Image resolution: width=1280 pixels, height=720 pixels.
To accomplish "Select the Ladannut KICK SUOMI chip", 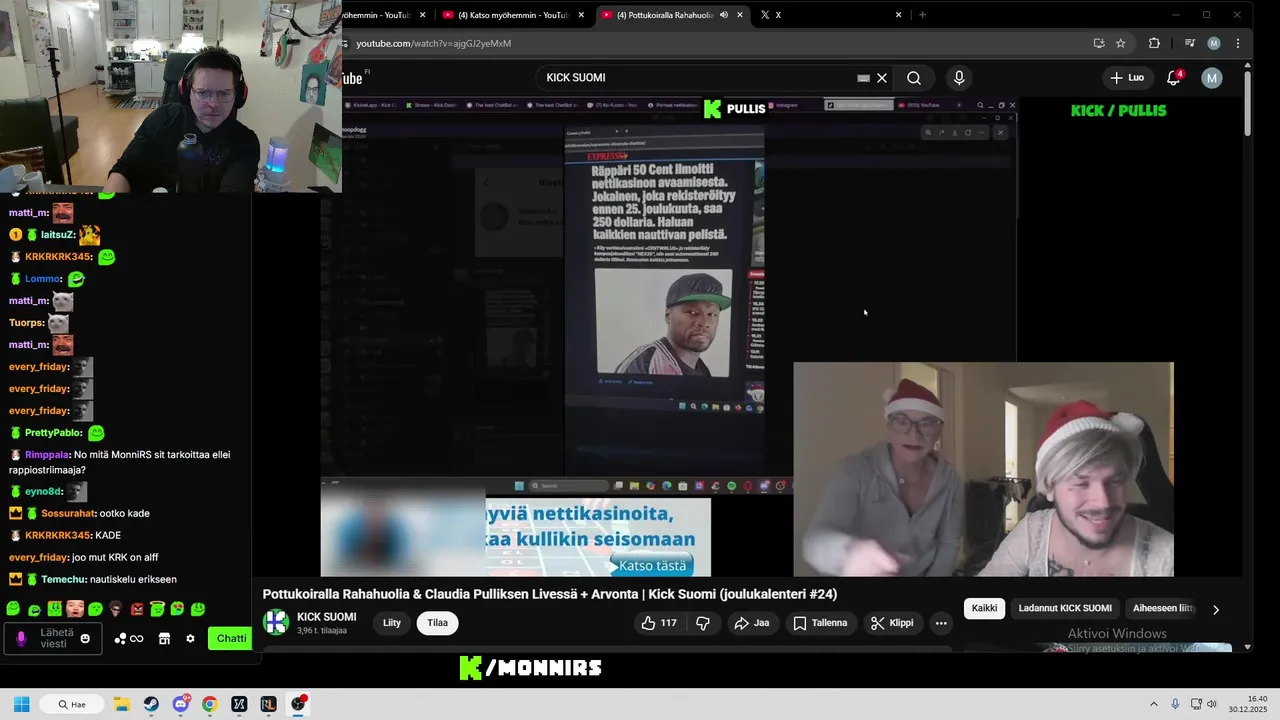I will click(1065, 608).
